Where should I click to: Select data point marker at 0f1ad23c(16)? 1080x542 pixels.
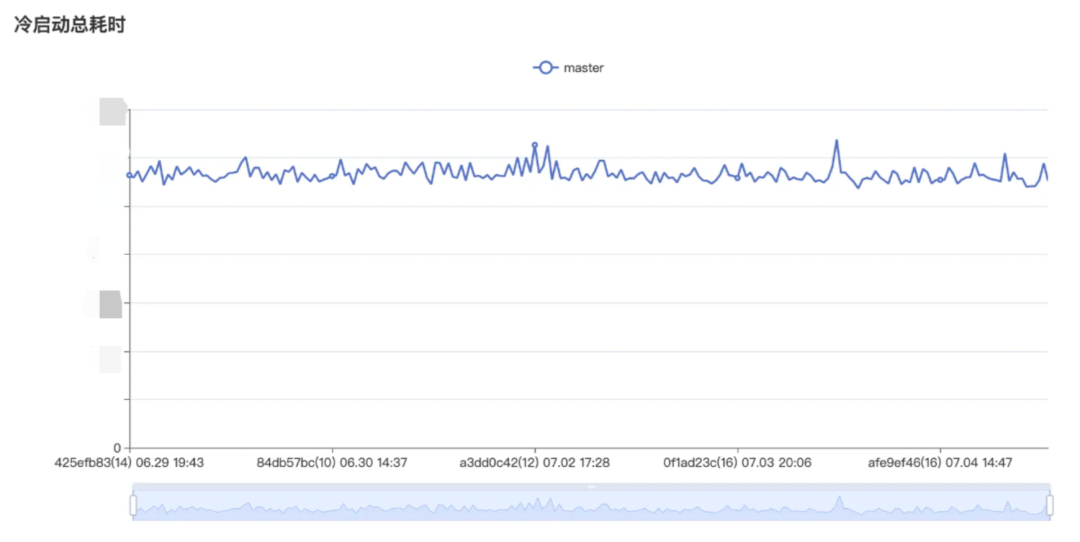[x=737, y=178]
